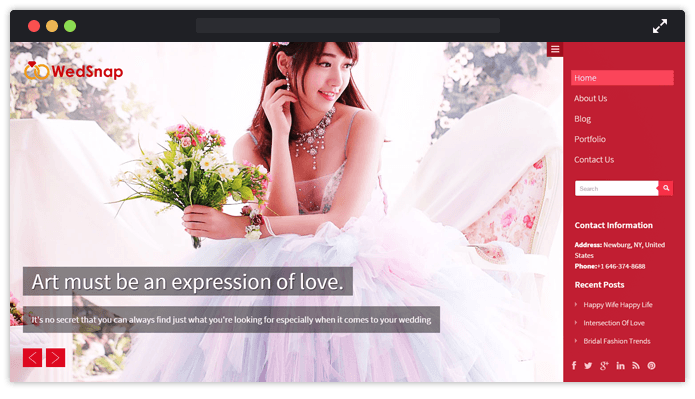695x399 pixels.
Task: Open the Portfolio menu item
Action: (x=590, y=139)
